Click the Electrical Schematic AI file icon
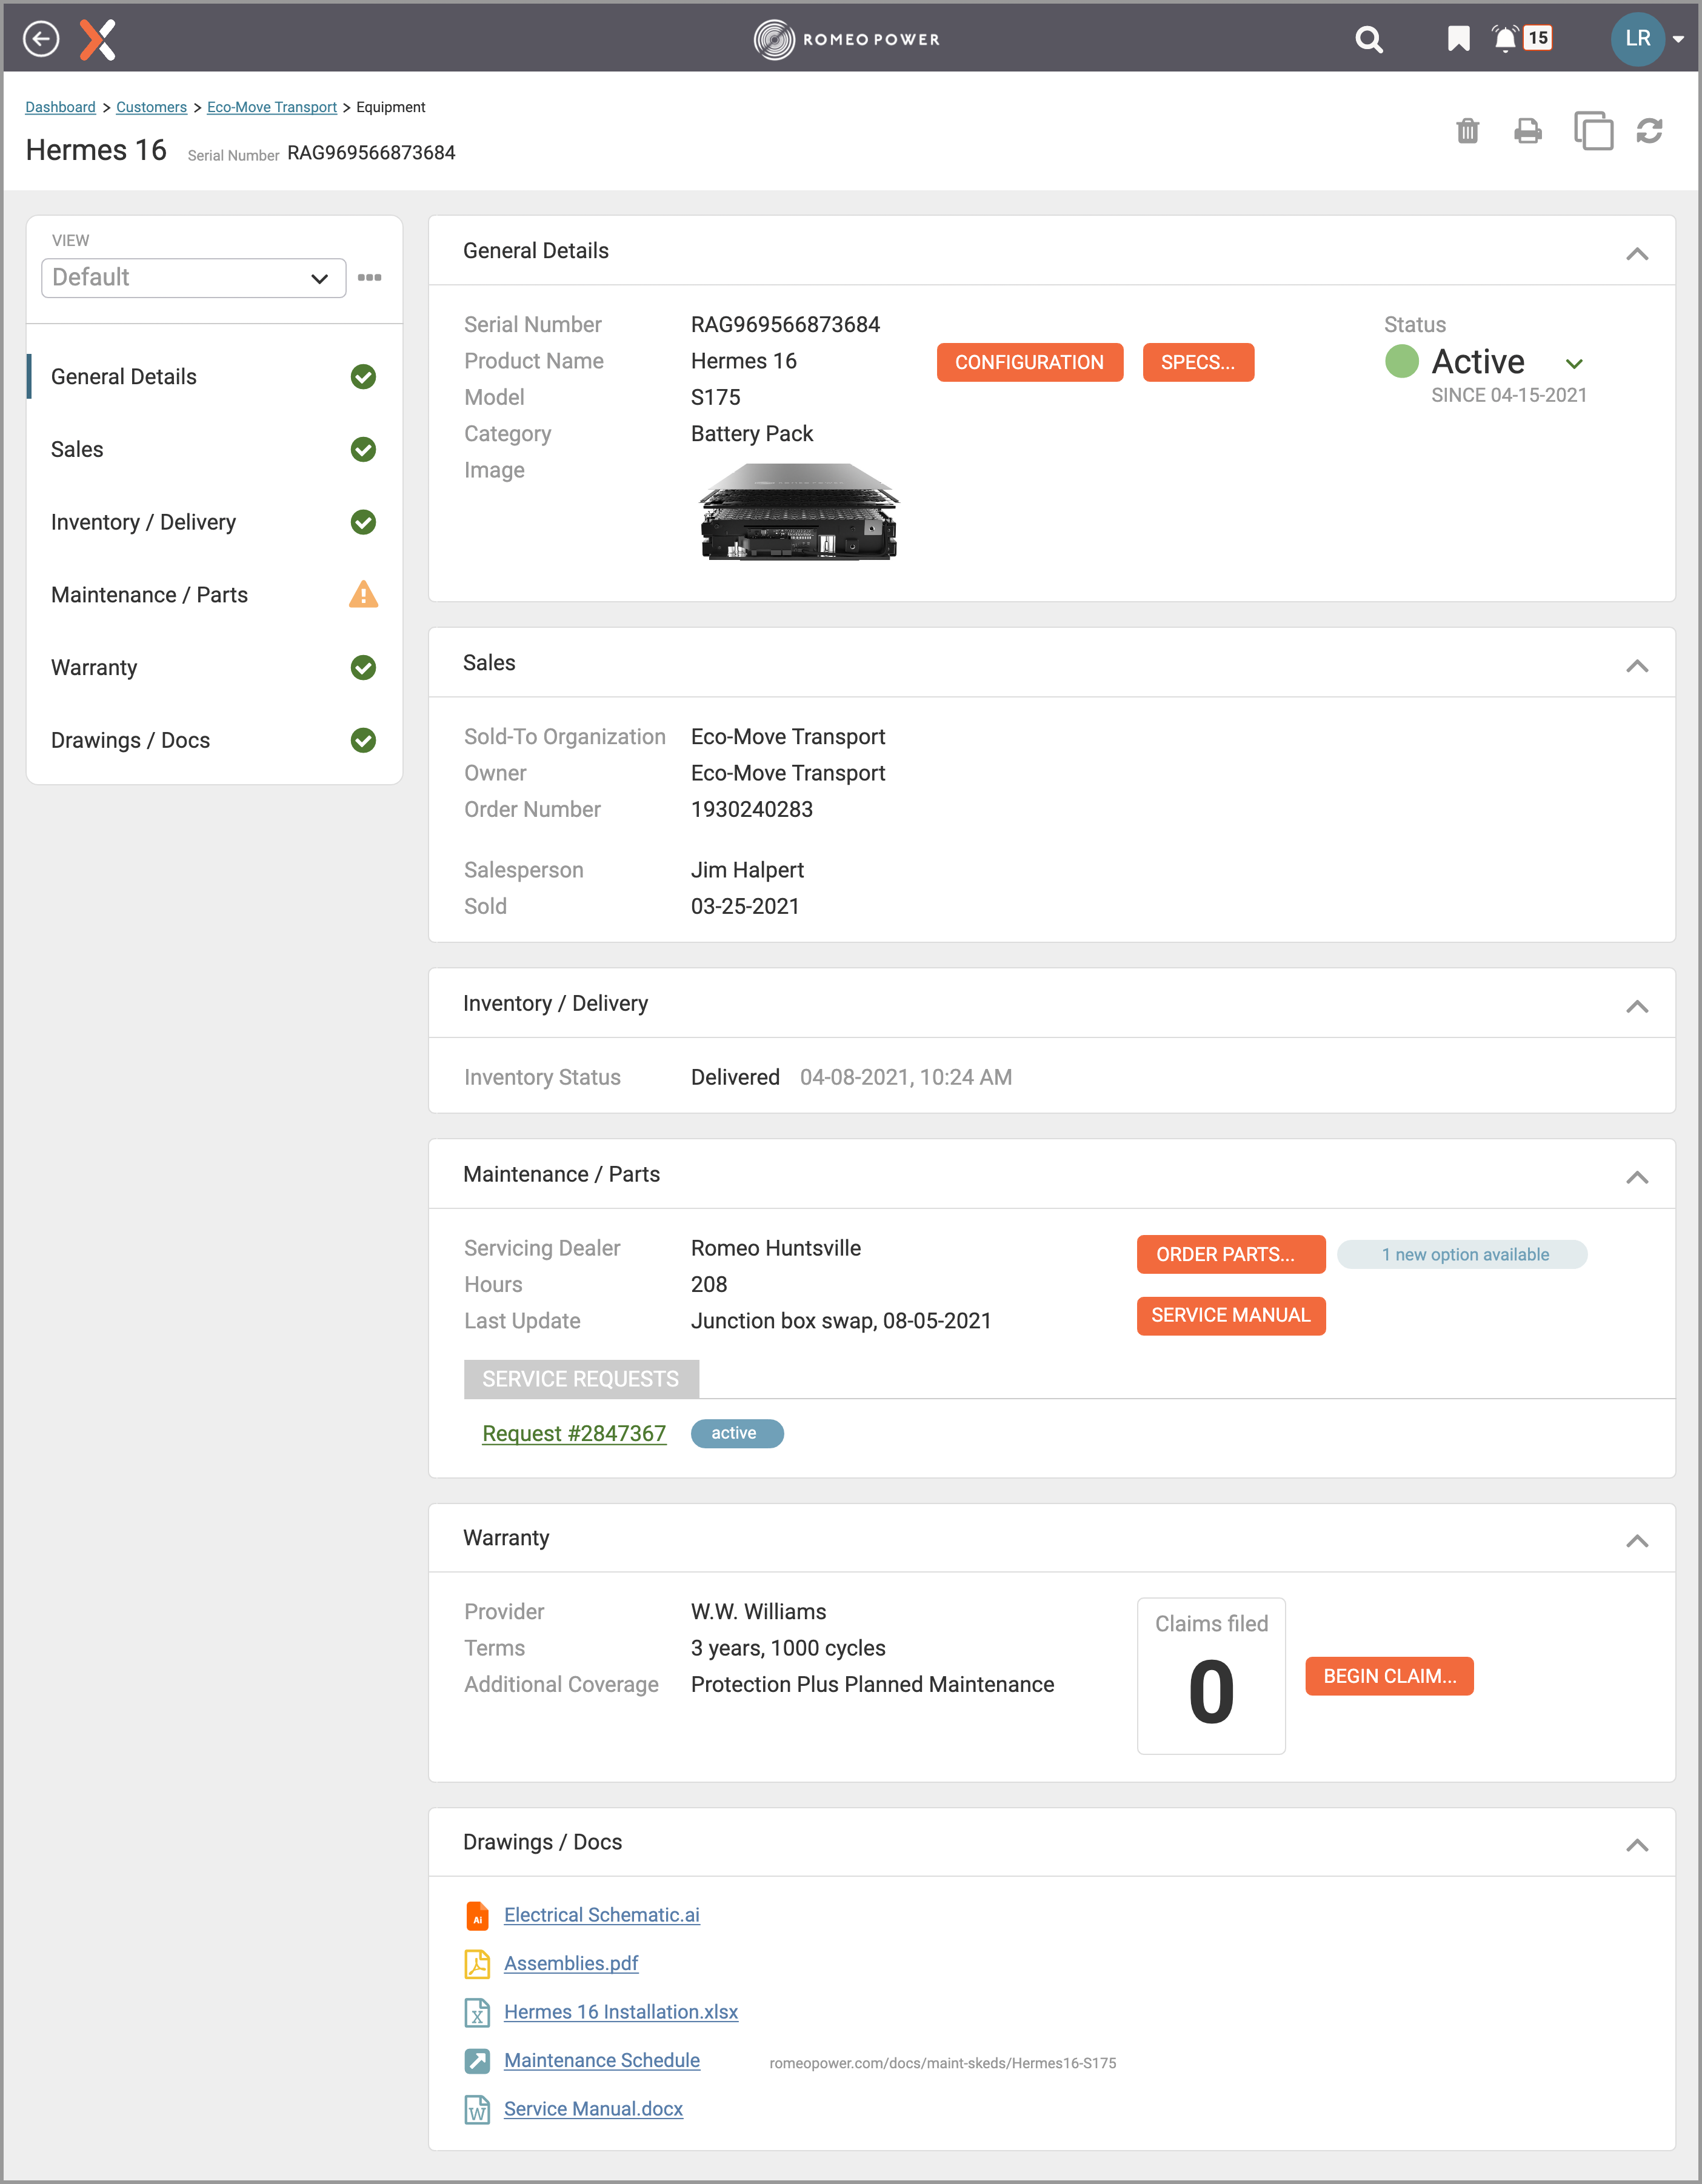1702x2184 pixels. coord(477,1916)
